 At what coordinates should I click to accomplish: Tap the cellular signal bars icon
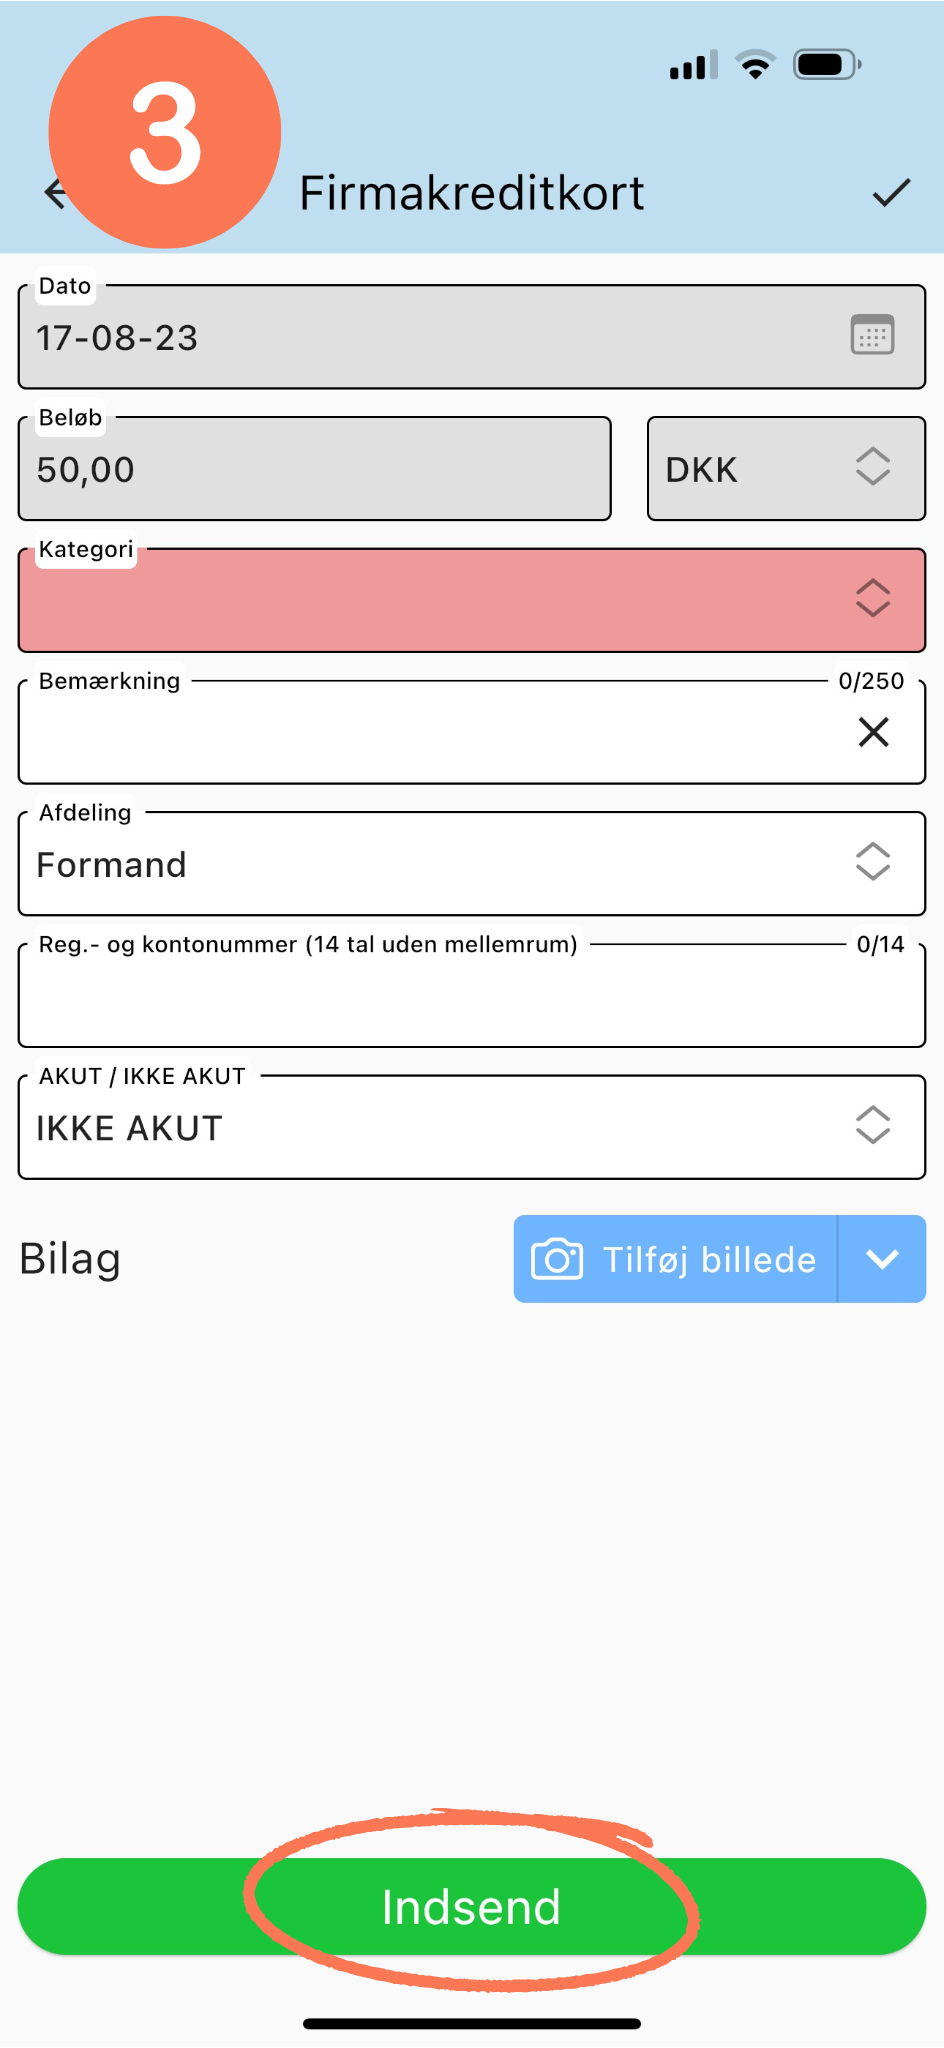(x=694, y=65)
